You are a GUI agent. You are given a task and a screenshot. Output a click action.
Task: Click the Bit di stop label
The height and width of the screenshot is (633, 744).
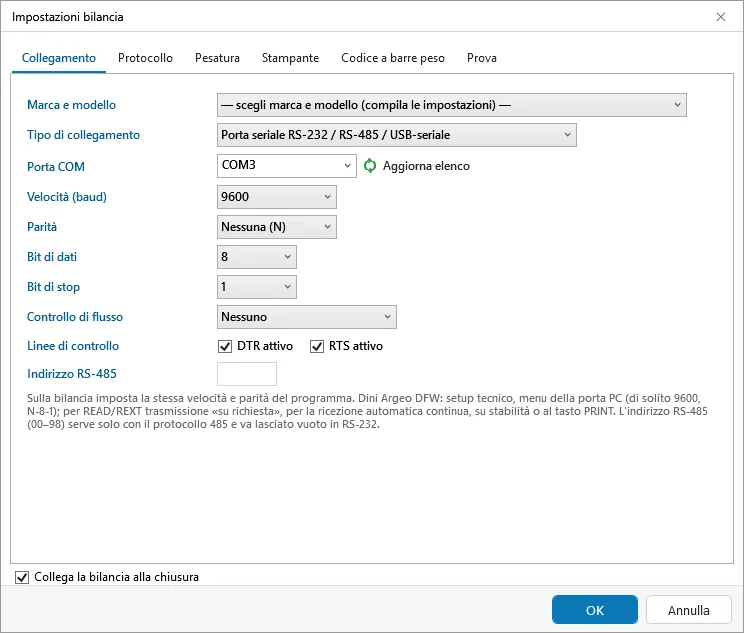(53, 287)
